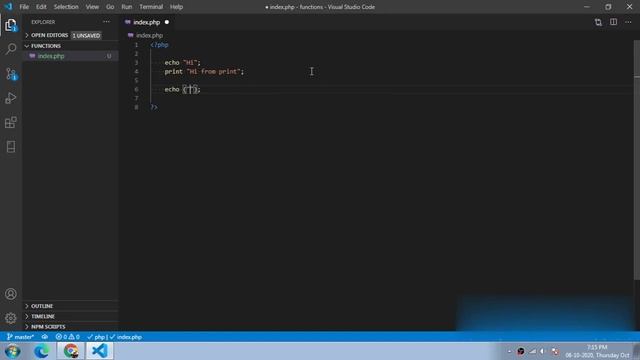Click code line 3 echo "Hi"
640x360 pixels.
click(x=182, y=62)
